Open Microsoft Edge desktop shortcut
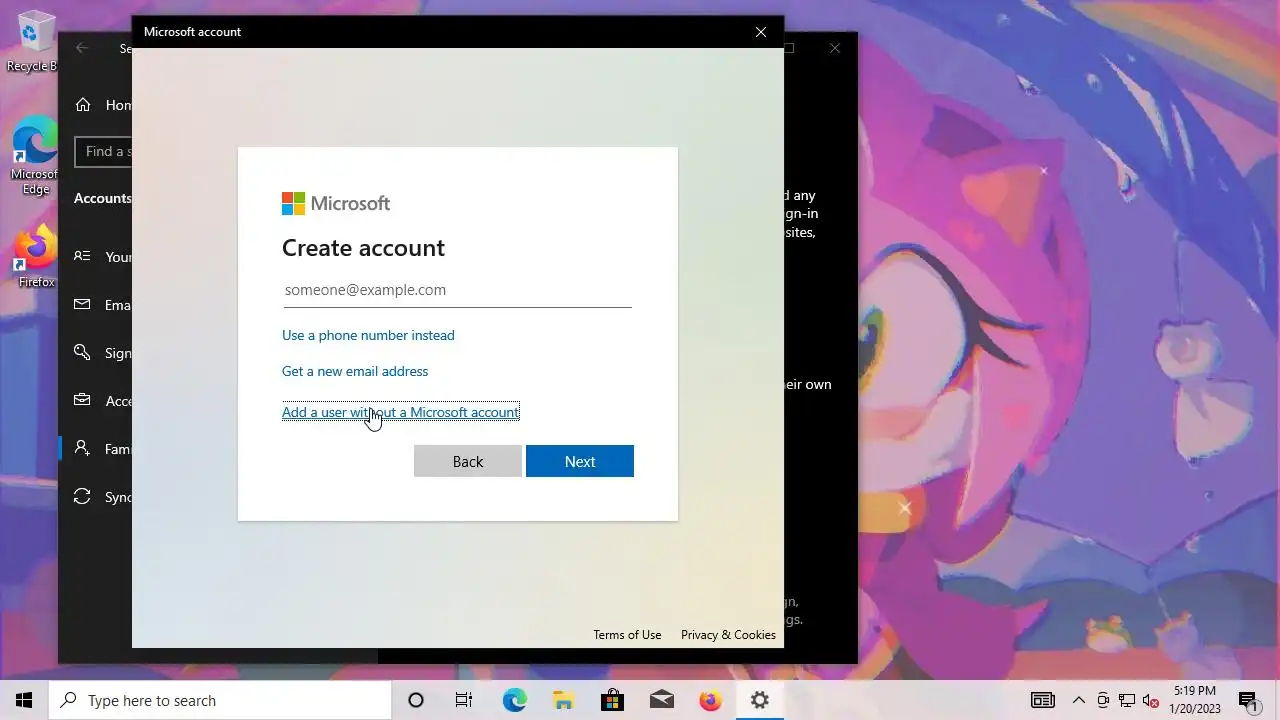The width and height of the screenshot is (1280, 720). point(35,155)
